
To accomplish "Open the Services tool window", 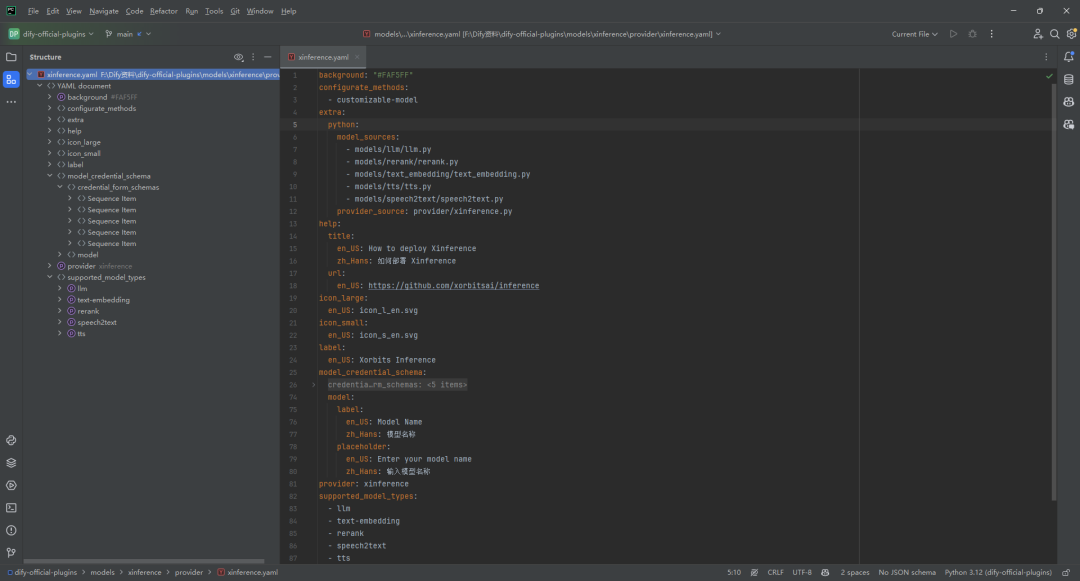I will click(x=11, y=485).
